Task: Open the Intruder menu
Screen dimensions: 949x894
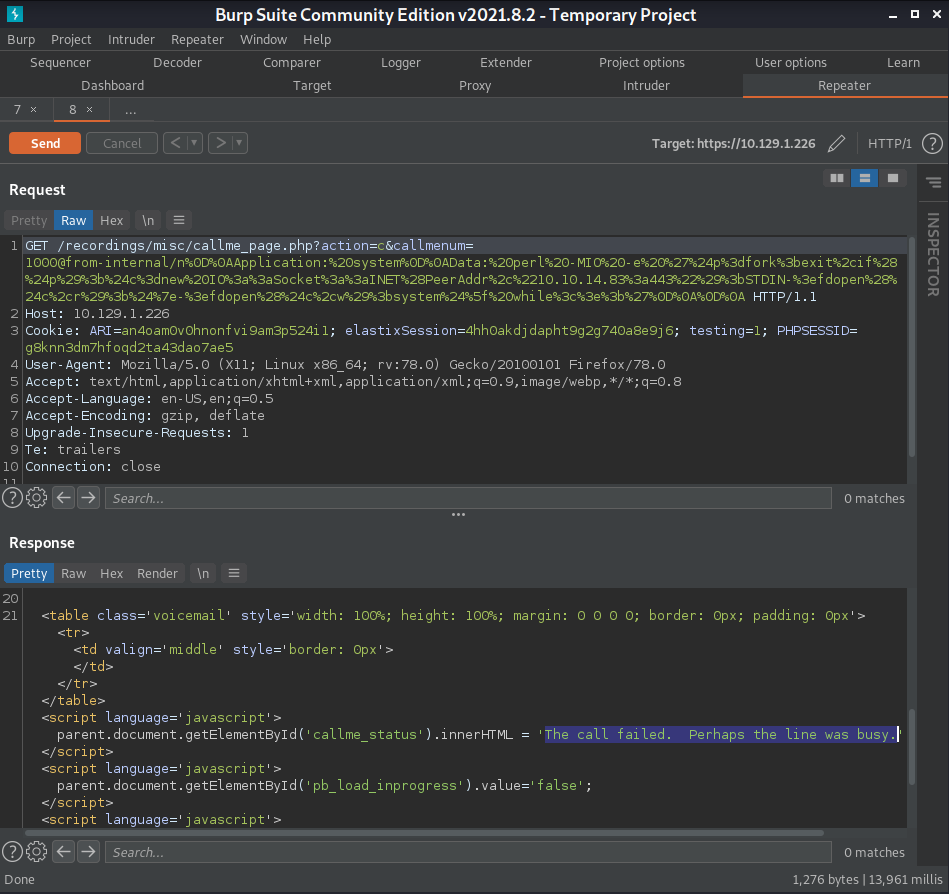Action: tap(131, 39)
